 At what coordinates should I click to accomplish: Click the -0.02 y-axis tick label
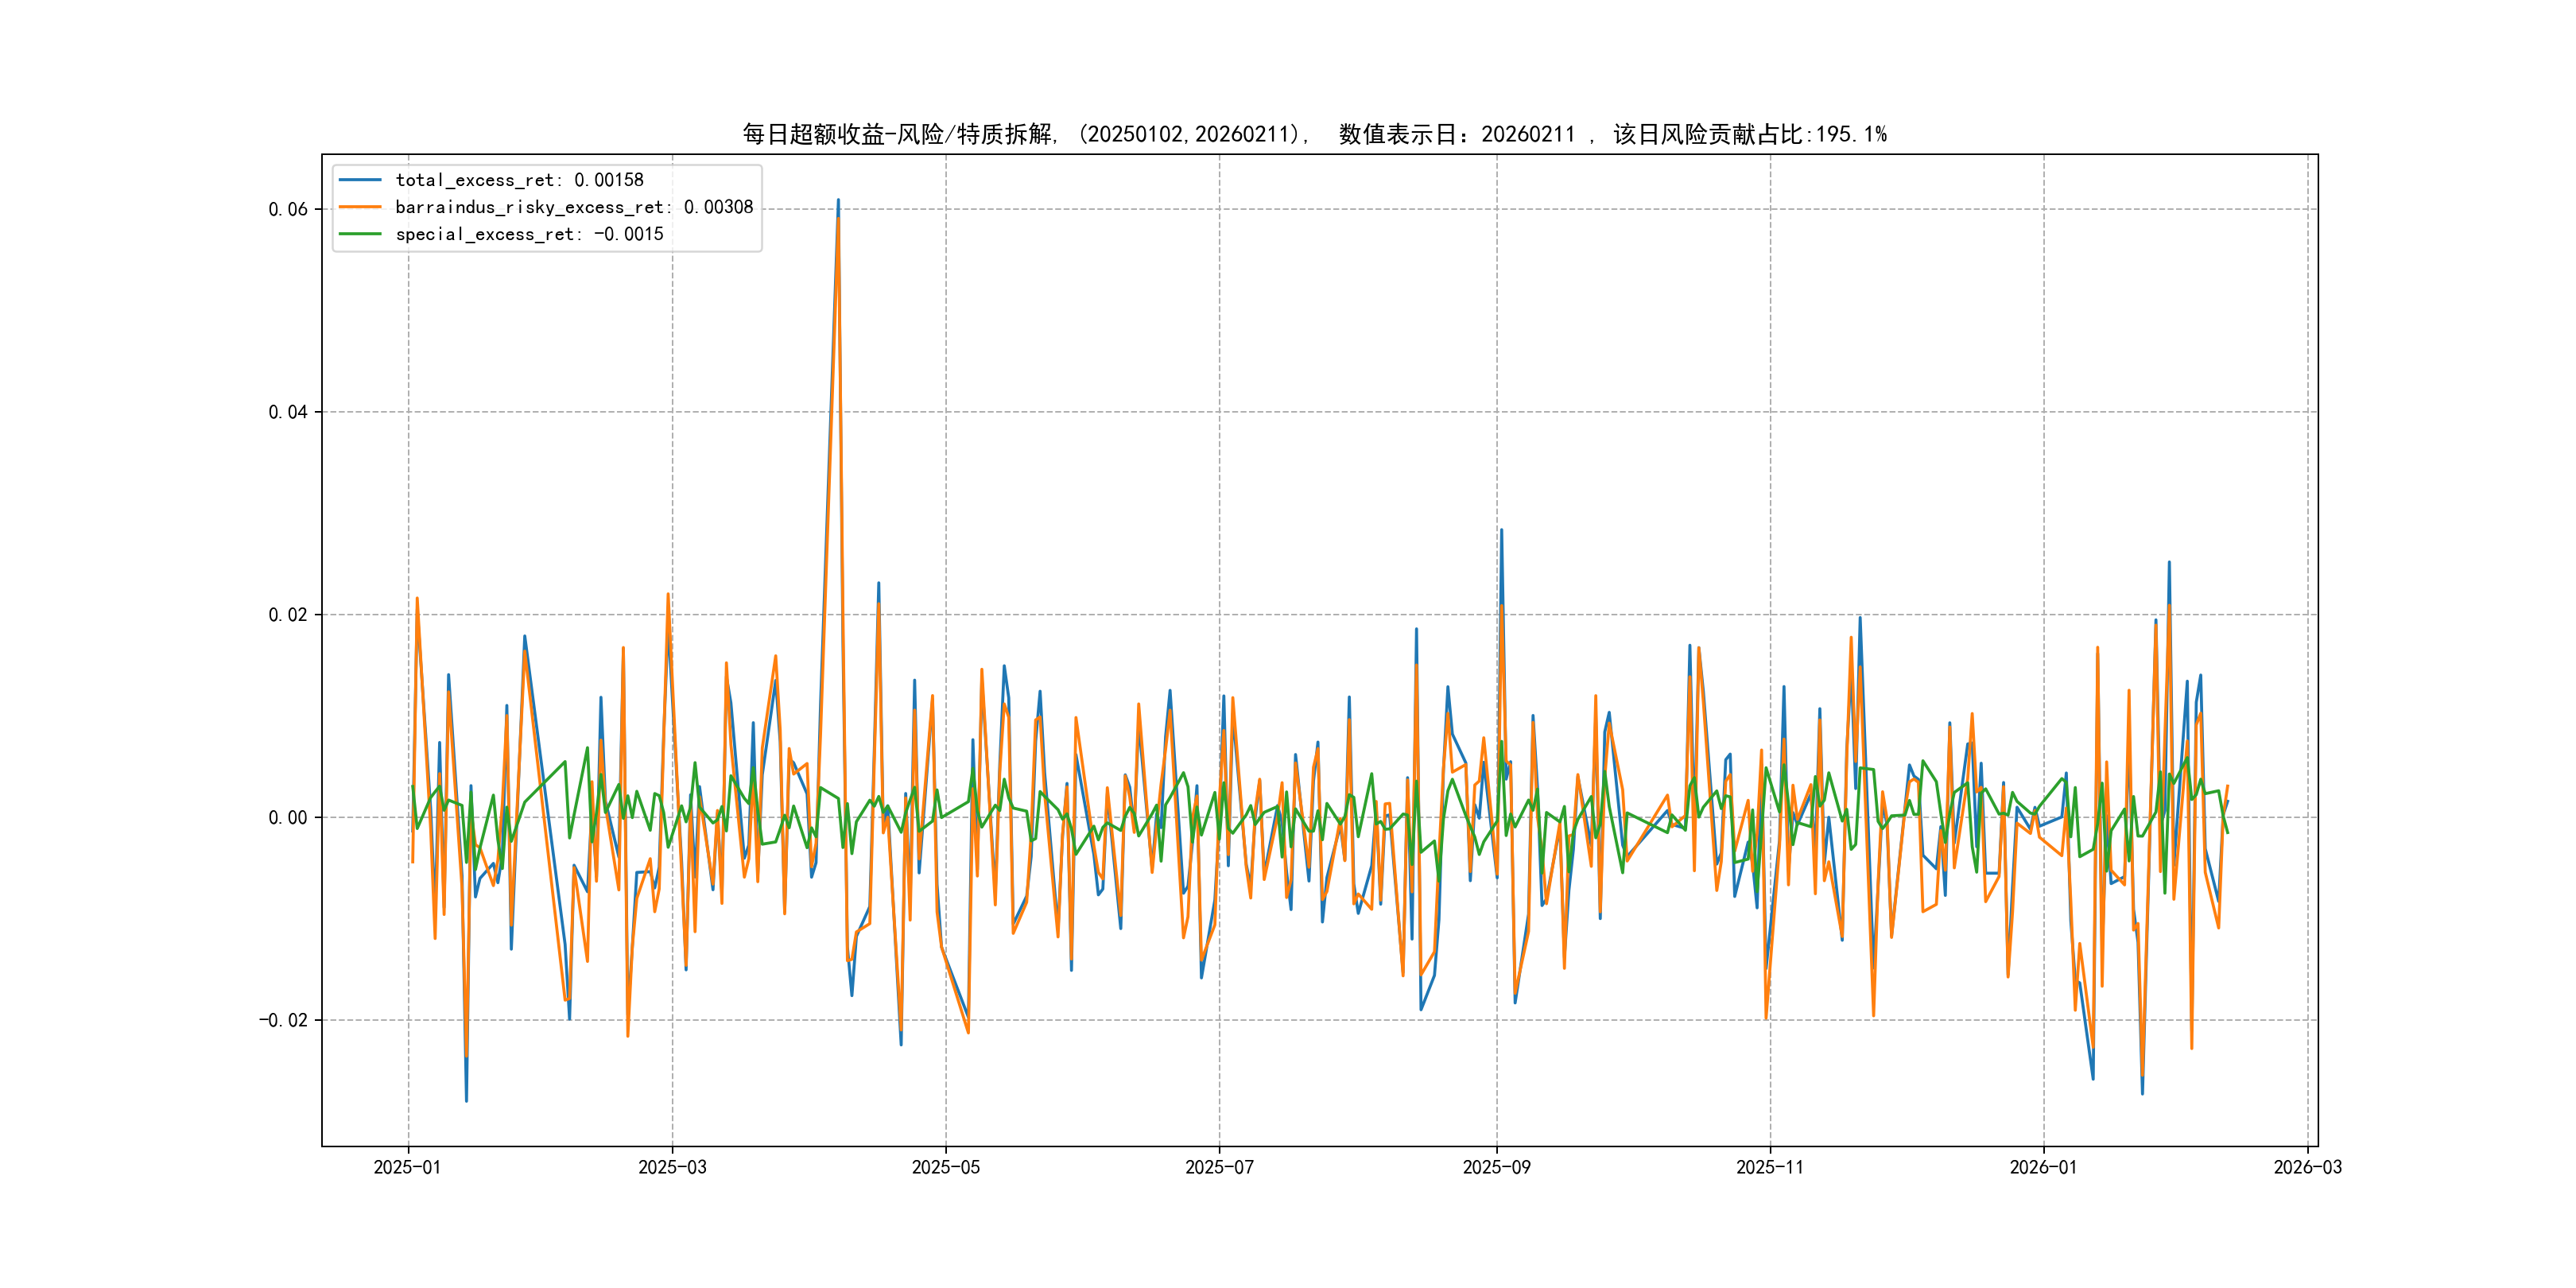point(284,1020)
